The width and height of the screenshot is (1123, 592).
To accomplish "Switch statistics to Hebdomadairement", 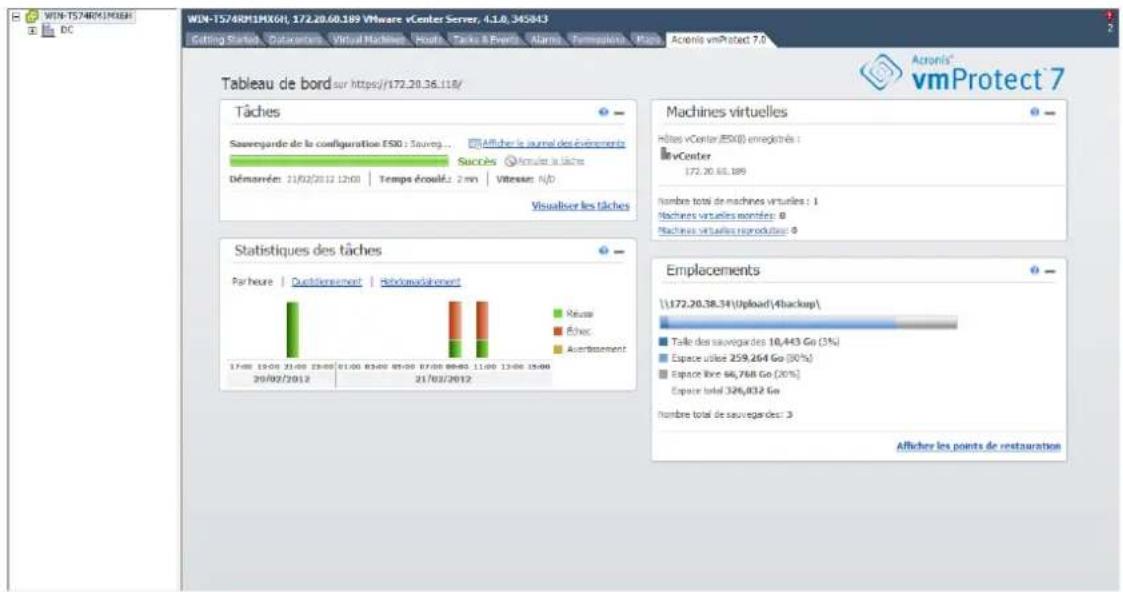I will [420, 282].
